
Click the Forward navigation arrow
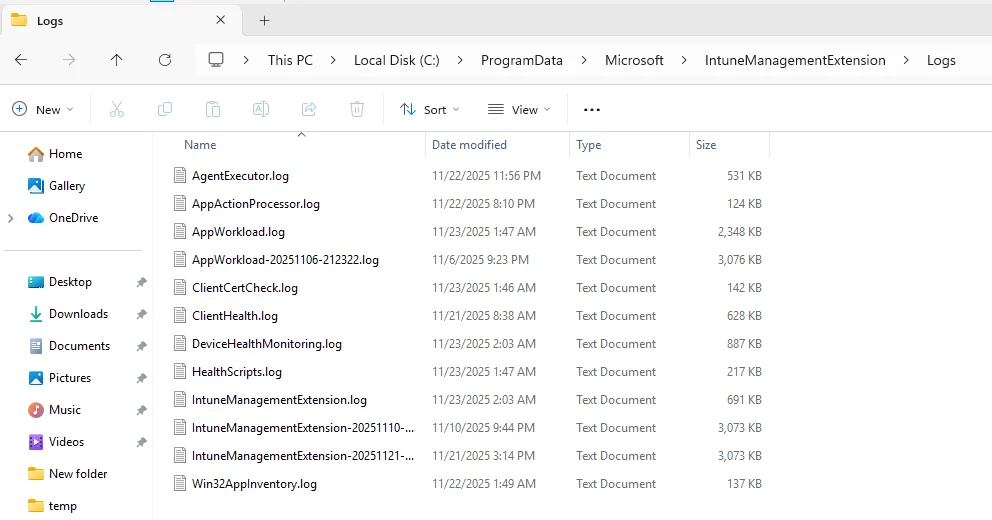pyautogui.click(x=69, y=60)
